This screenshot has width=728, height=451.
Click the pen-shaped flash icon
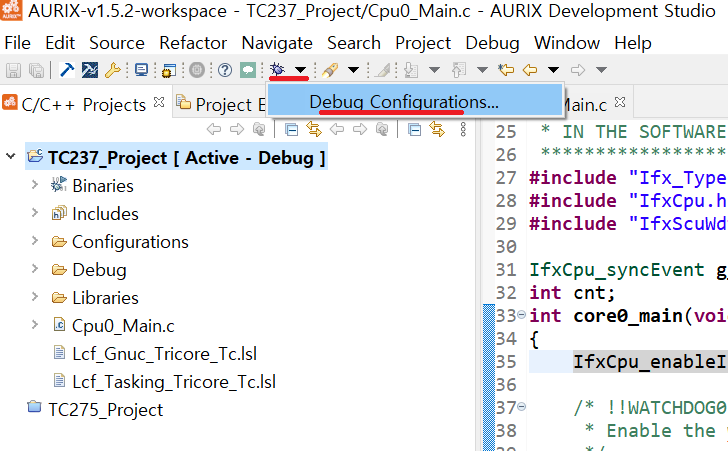click(x=330, y=70)
